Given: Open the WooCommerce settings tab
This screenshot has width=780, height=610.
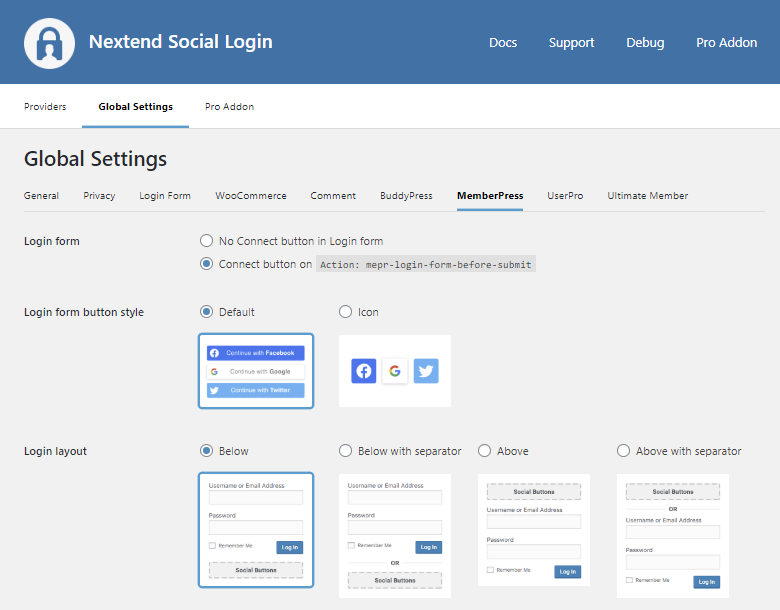Looking at the screenshot, I should click(x=251, y=196).
